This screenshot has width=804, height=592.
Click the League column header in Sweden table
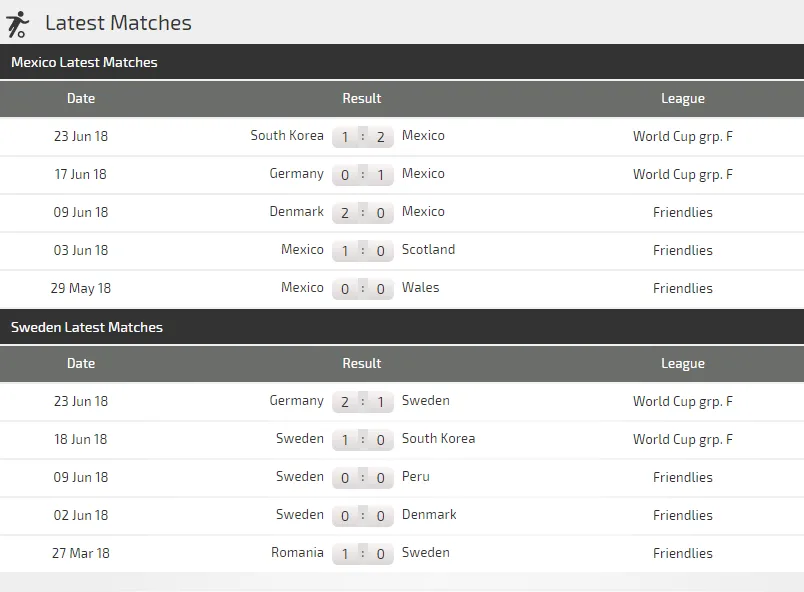point(683,364)
